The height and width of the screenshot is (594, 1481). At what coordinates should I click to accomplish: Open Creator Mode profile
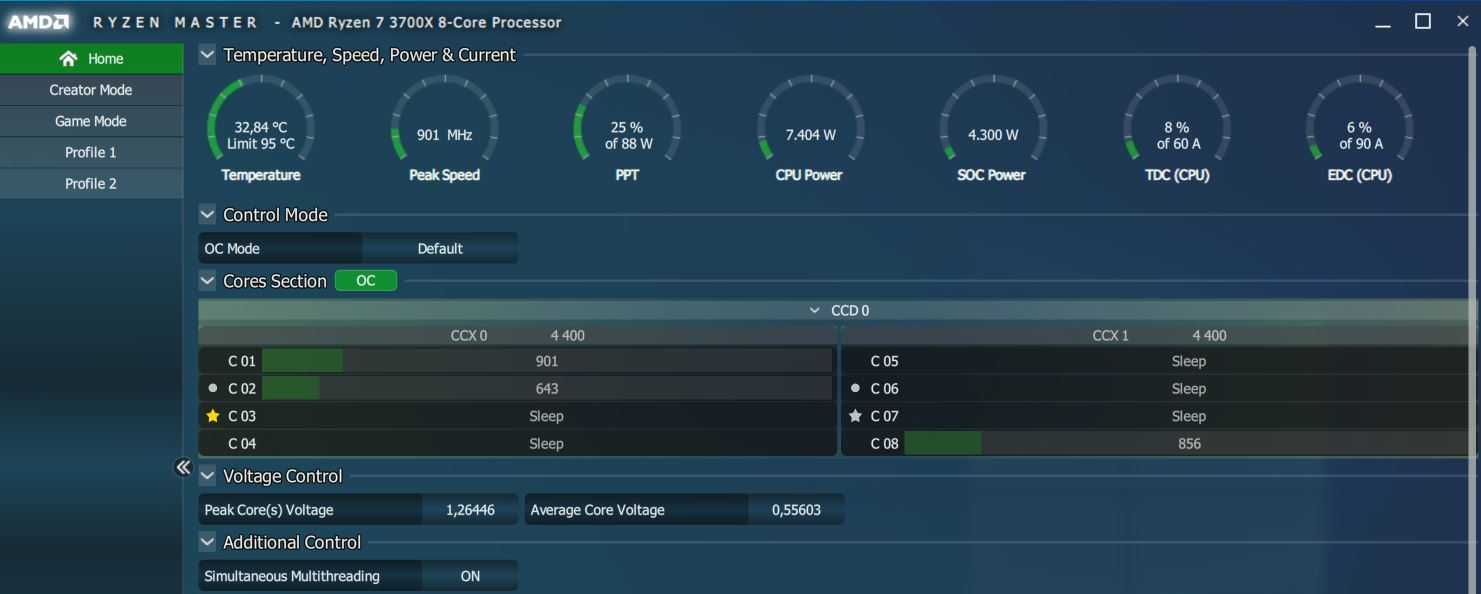click(x=91, y=90)
